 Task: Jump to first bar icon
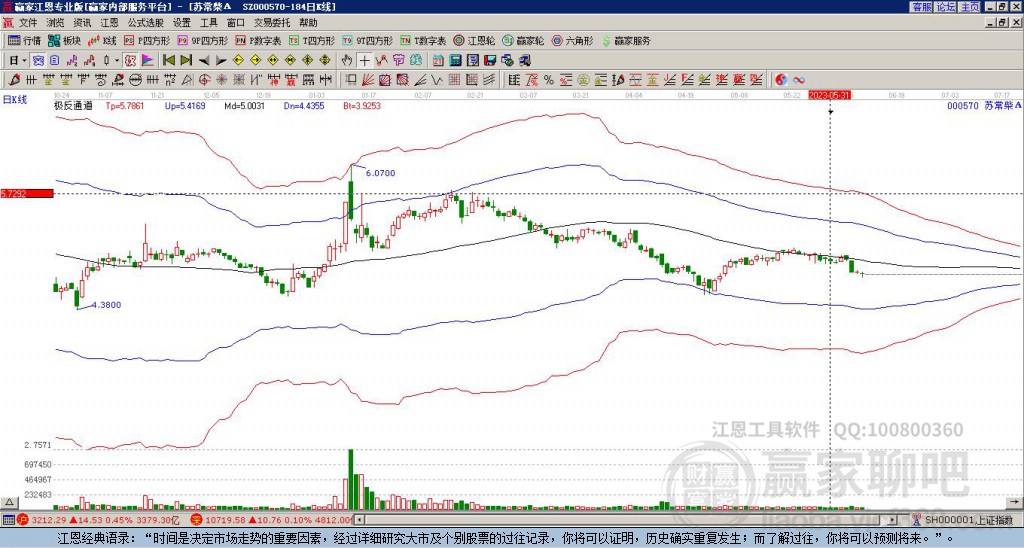[168, 61]
